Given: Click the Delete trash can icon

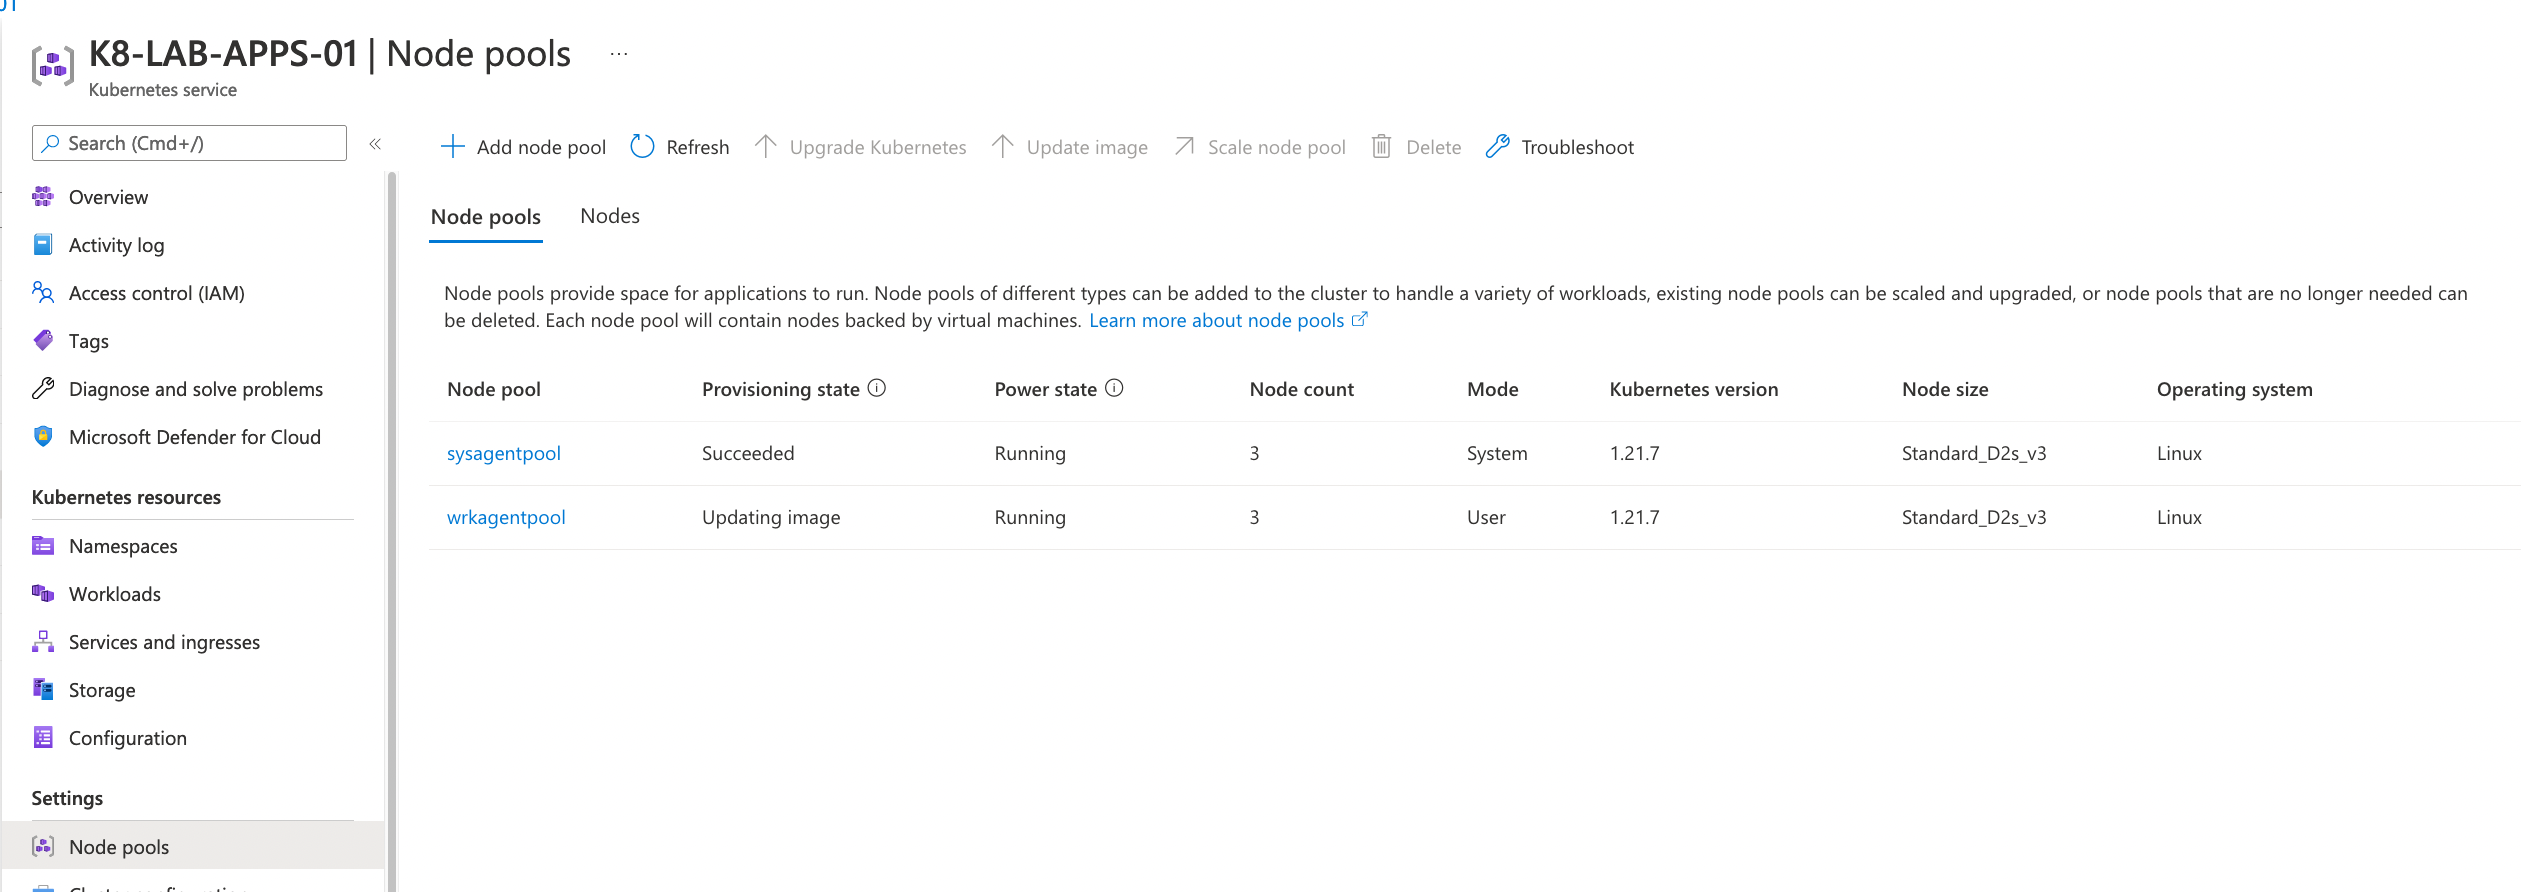Looking at the screenshot, I should [x=1381, y=147].
